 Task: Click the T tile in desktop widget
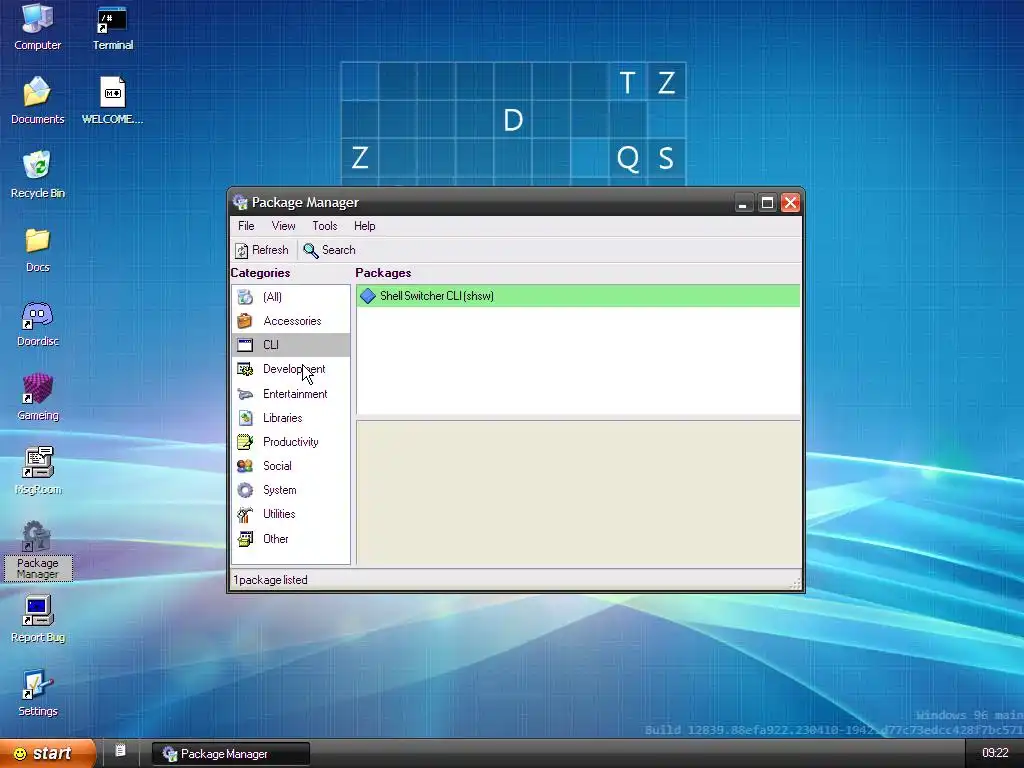pos(628,82)
